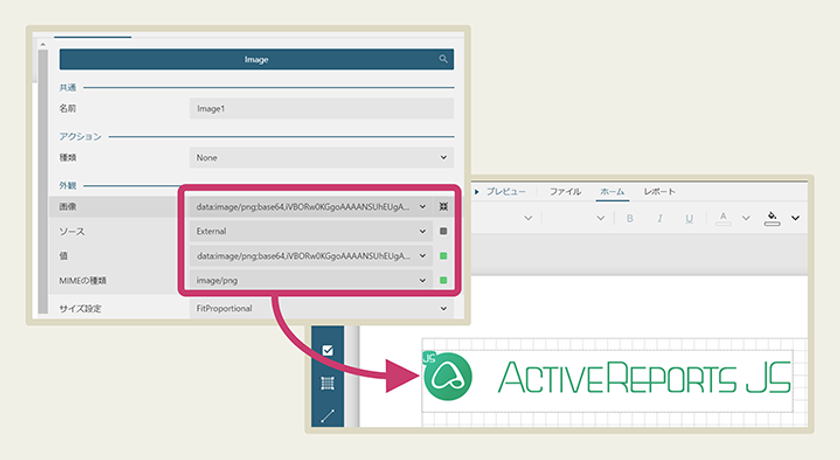Open the ファイル tab

(x=565, y=192)
